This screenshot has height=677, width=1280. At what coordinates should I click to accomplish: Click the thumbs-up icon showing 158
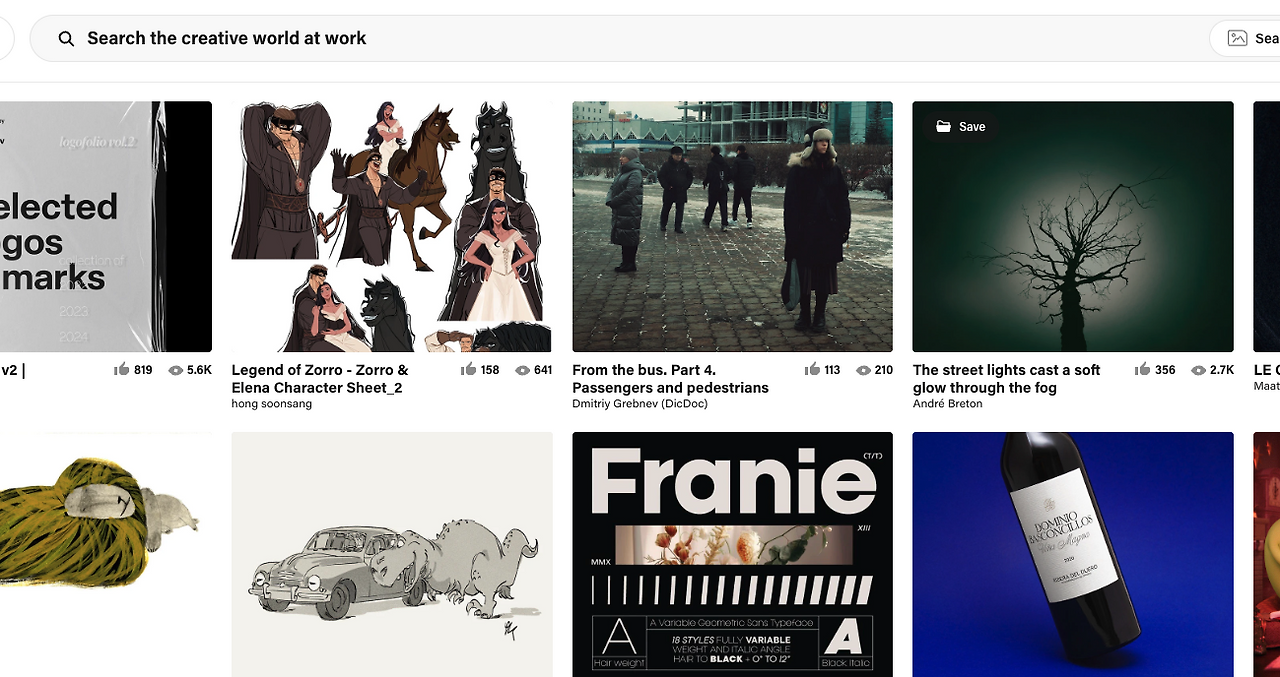(x=469, y=369)
